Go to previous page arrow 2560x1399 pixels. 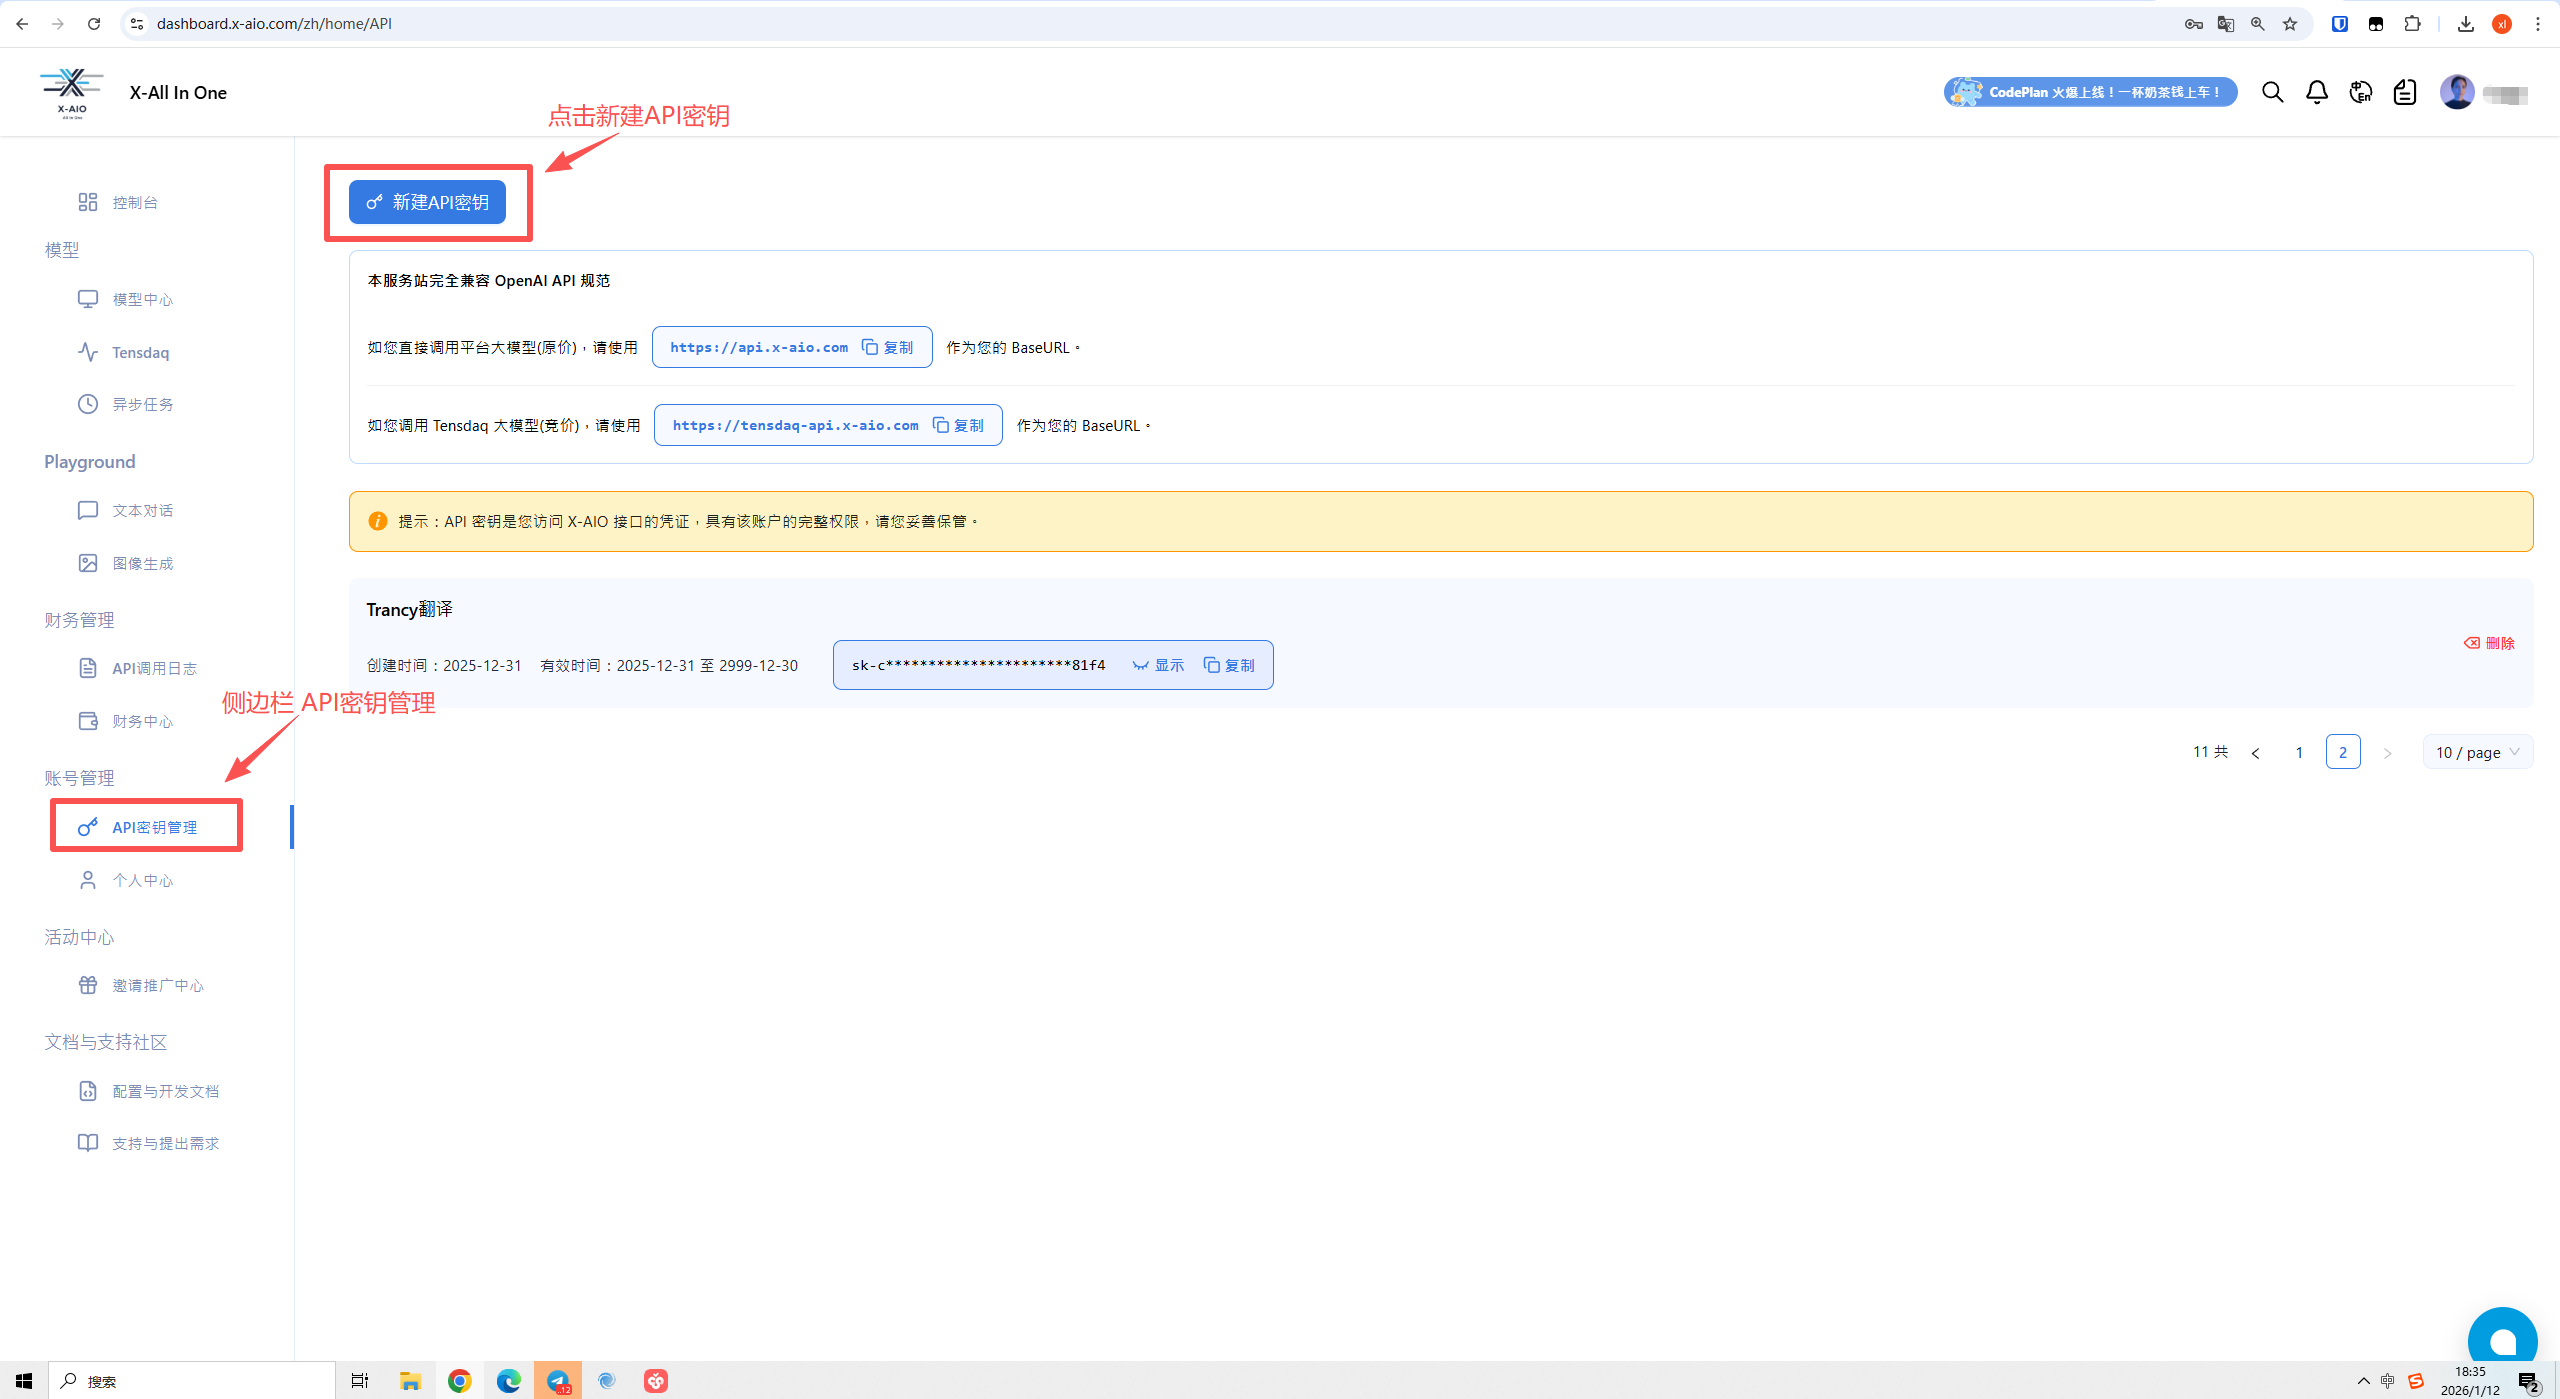point(2255,753)
